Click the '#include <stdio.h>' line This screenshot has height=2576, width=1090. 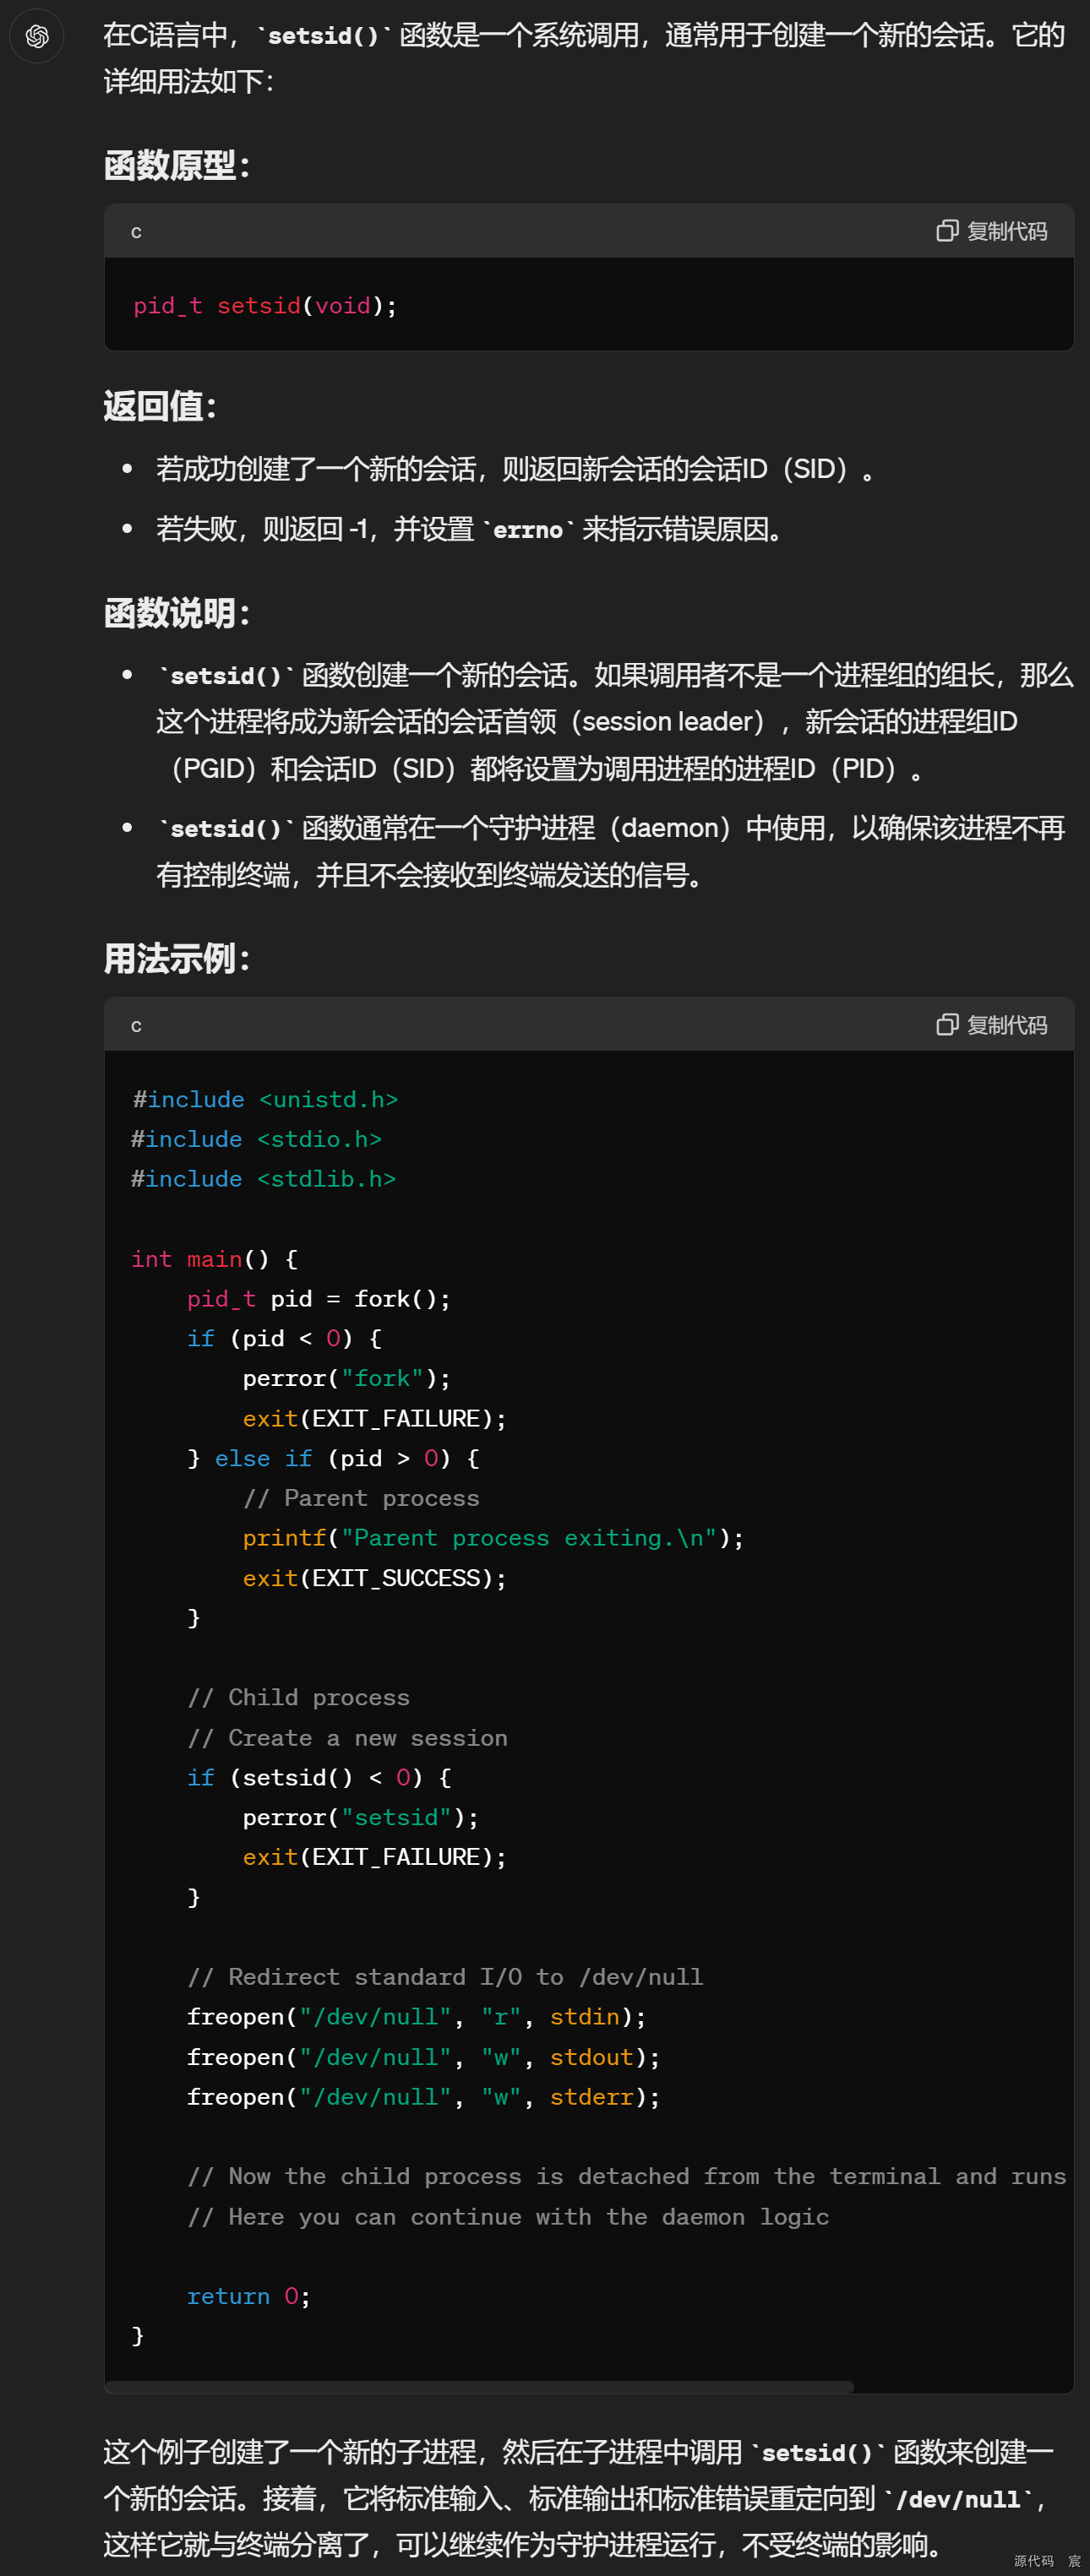coord(256,1139)
